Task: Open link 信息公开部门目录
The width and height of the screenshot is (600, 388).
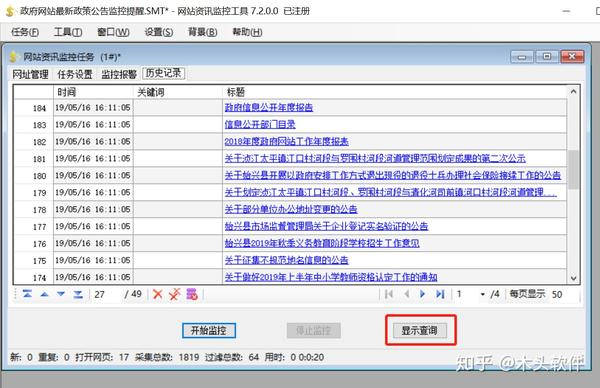Action: point(260,124)
